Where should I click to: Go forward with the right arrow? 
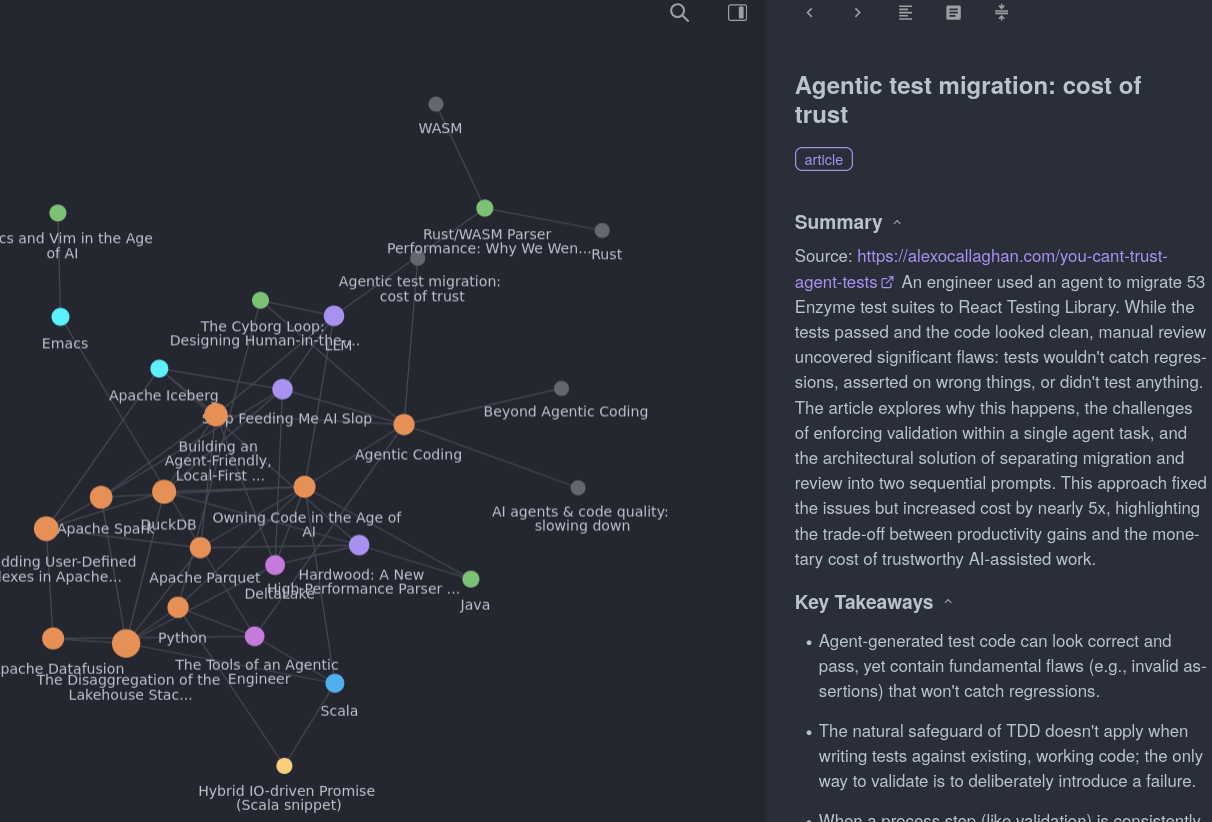857,13
